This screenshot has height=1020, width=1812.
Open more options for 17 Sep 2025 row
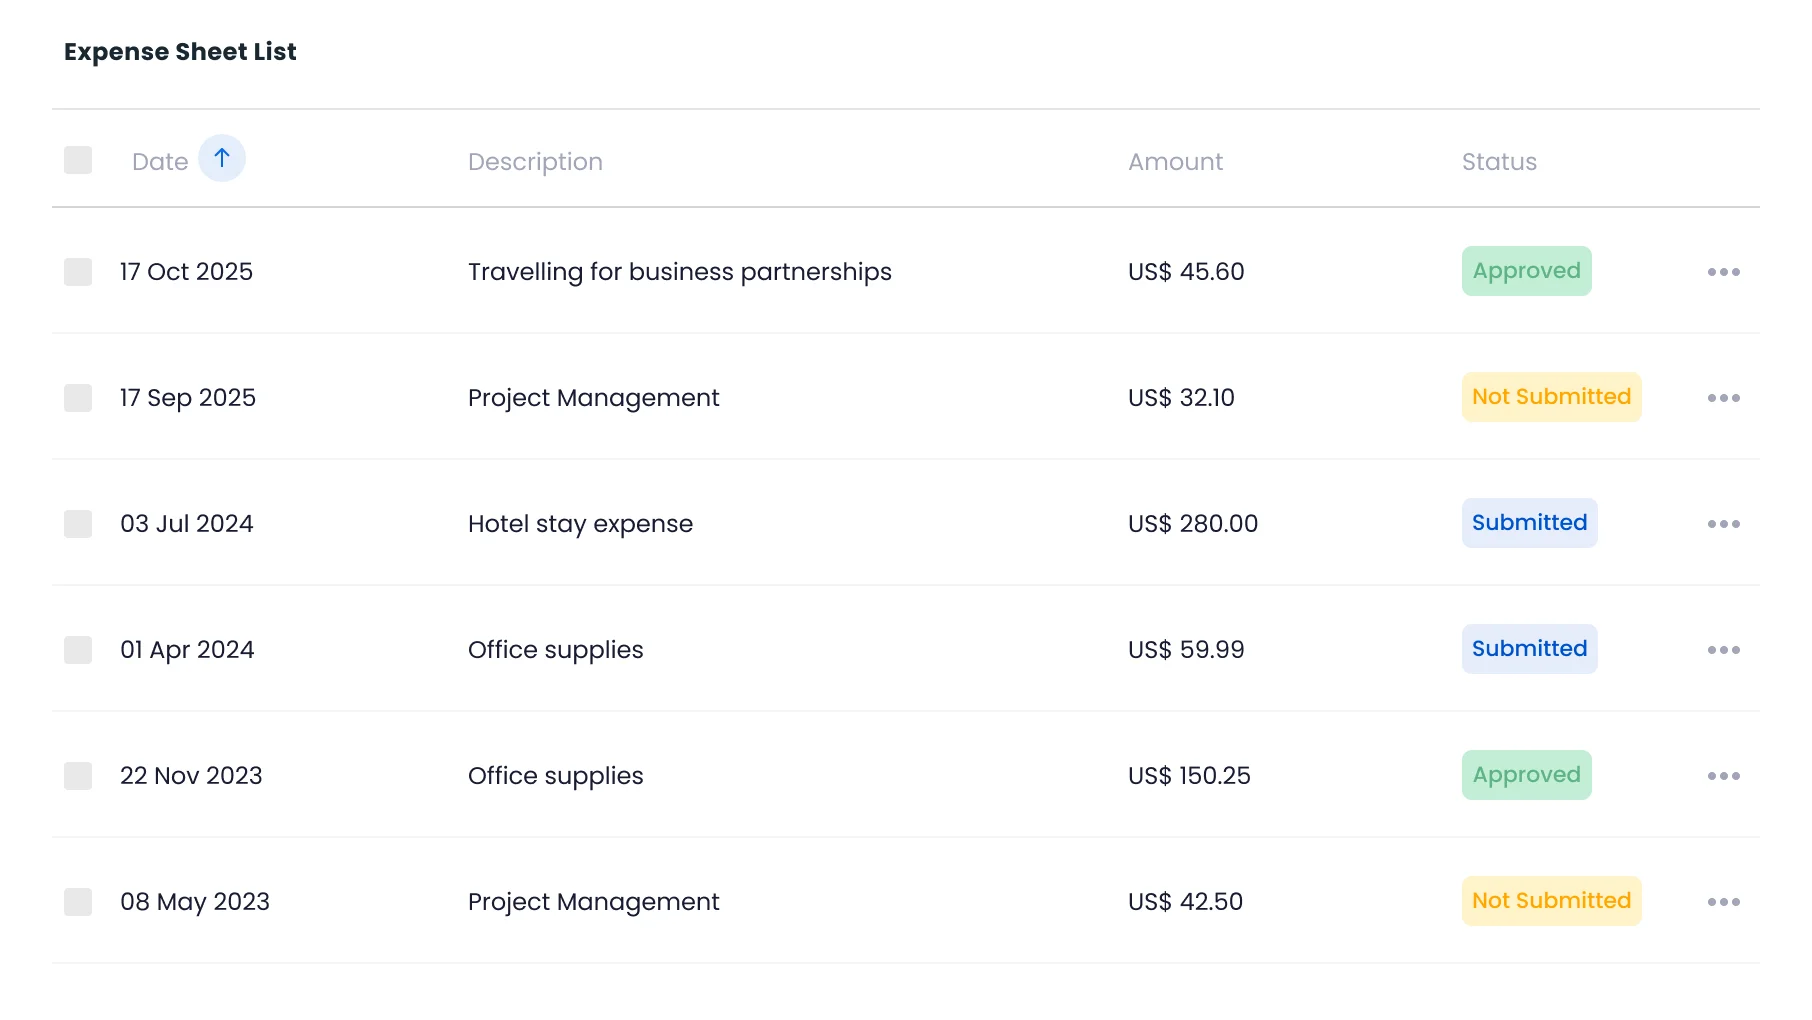(x=1724, y=398)
